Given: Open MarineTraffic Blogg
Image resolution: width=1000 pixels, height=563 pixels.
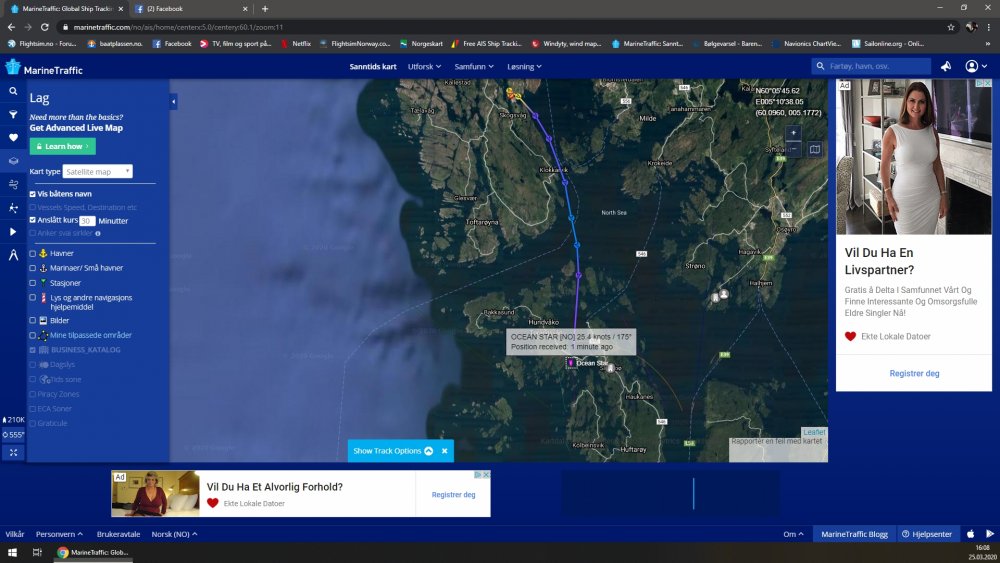Looking at the screenshot, I should pyautogui.click(x=854, y=534).
